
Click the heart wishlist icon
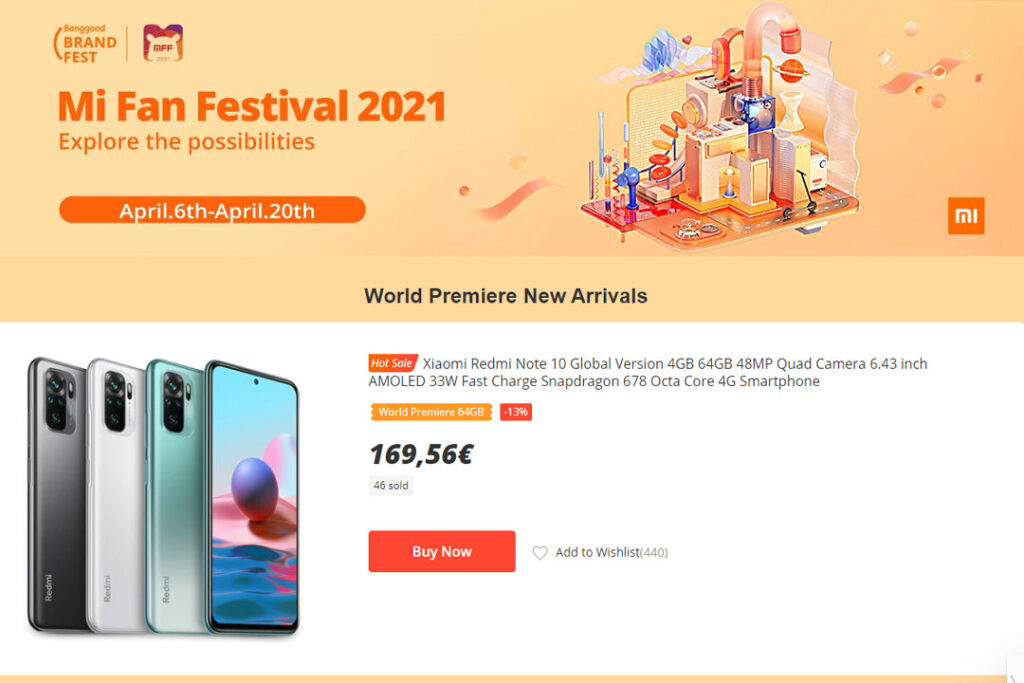point(539,552)
